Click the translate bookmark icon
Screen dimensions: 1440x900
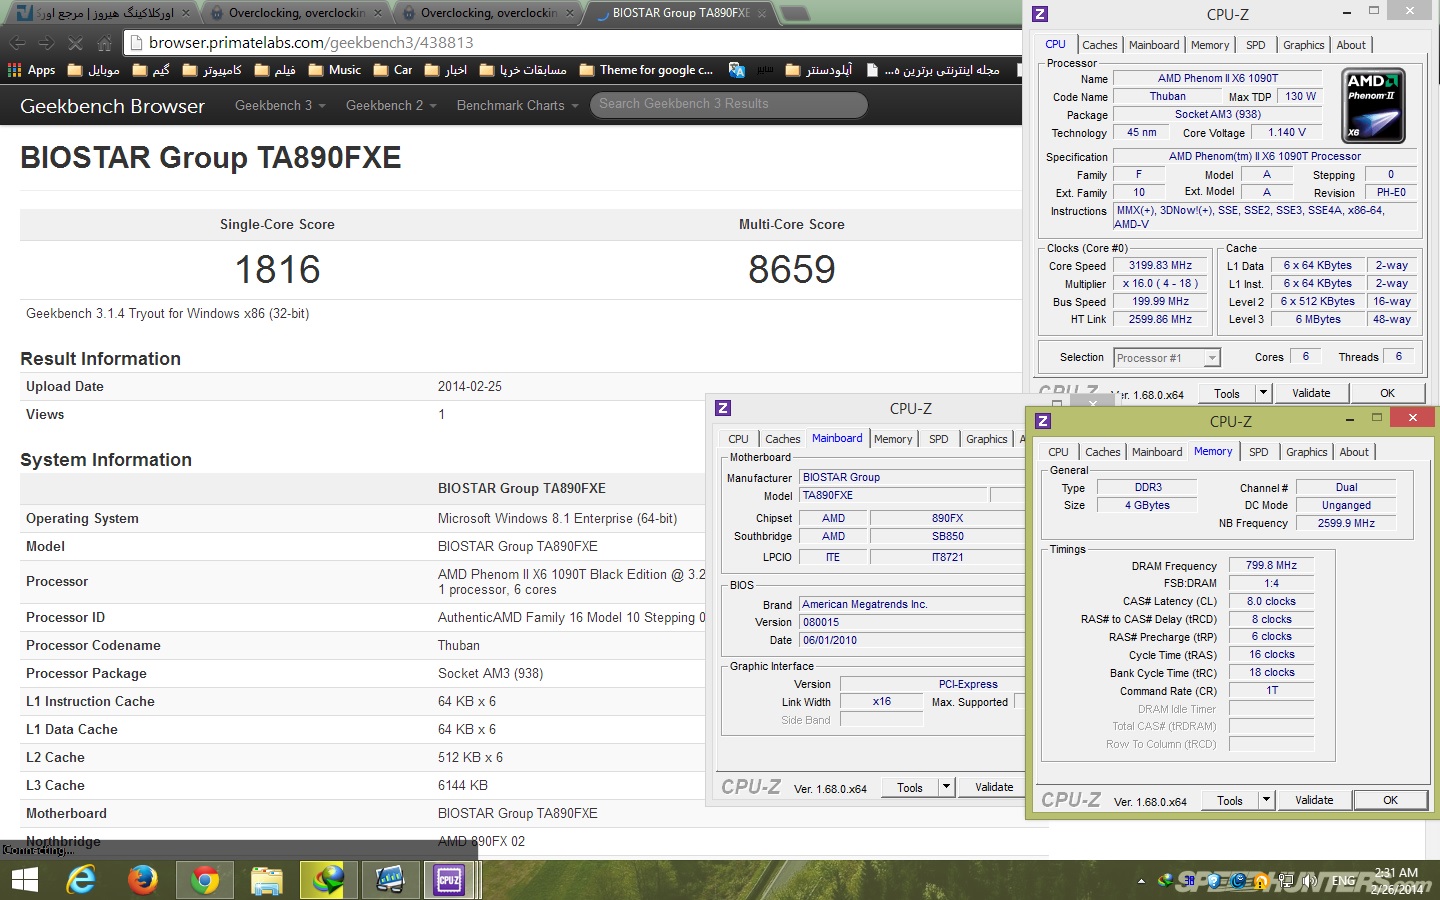pyautogui.click(x=737, y=70)
